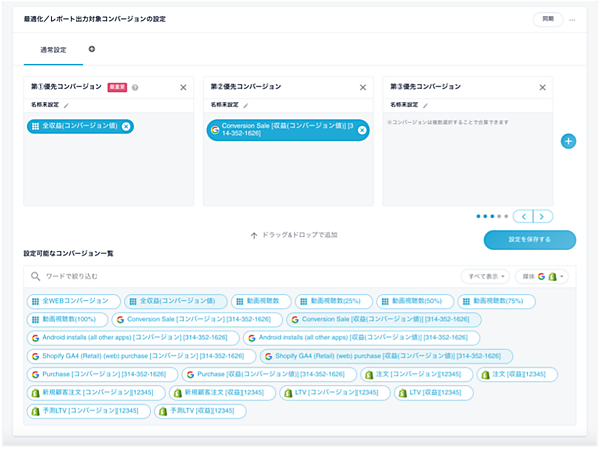Select 新規顧客注文 [収益][12345] chip

222,393
